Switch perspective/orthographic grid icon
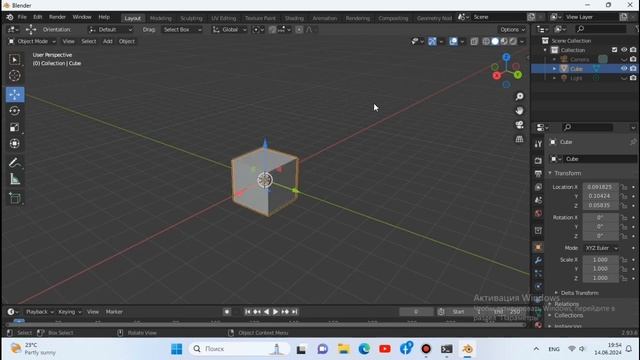 point(519,139)
